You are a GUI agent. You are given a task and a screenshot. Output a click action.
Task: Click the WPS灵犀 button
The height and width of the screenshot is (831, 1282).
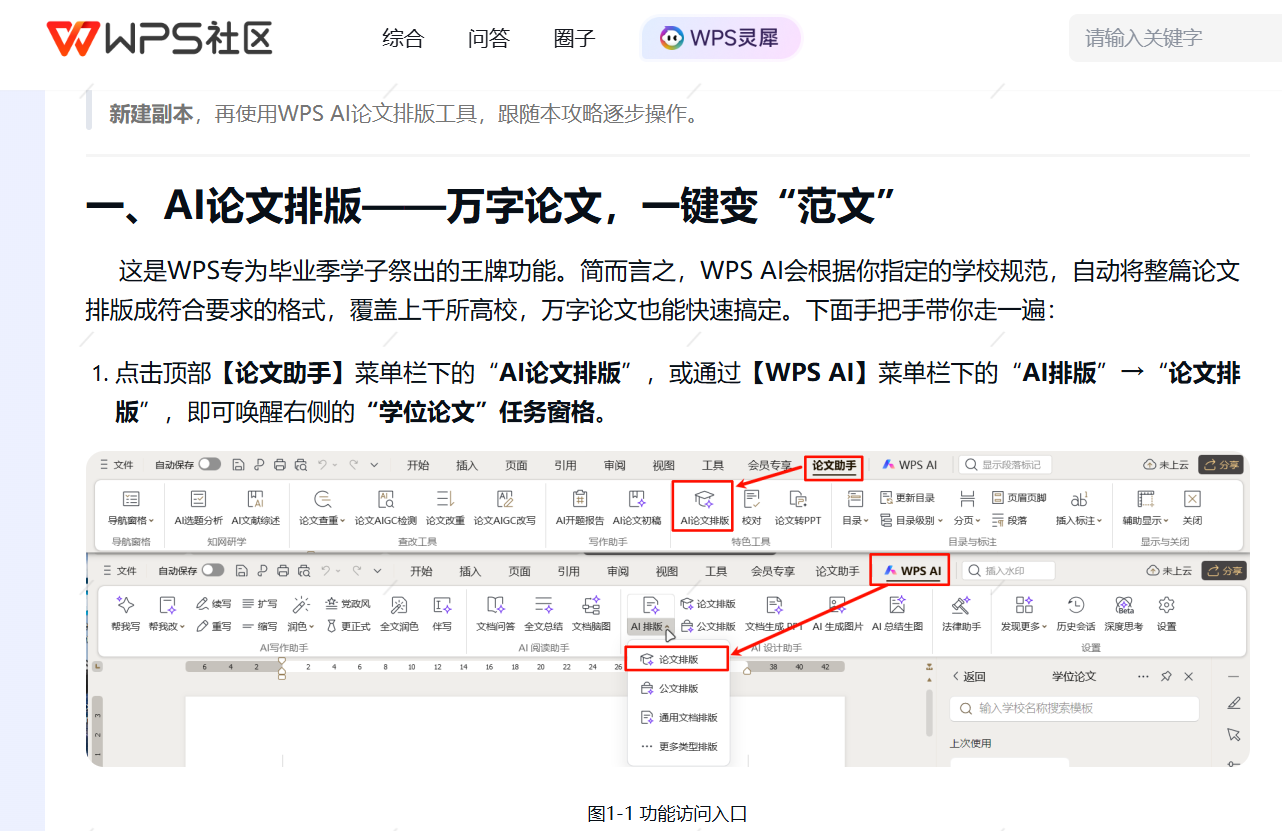[721, 38]
